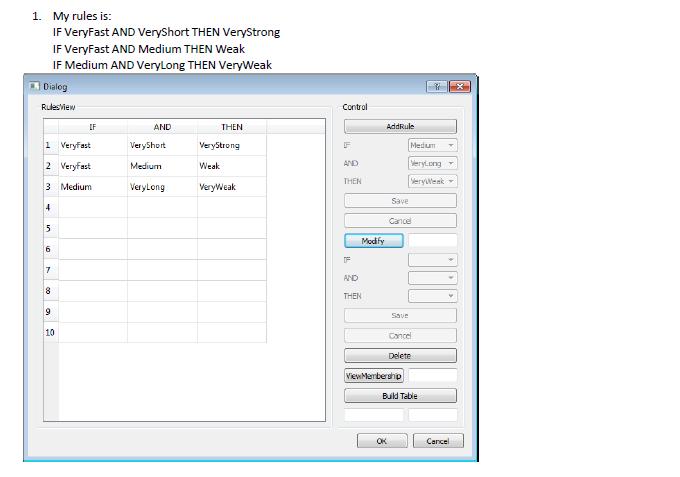Image resolution: width=680 pixels, height=477 pixels.
Task: Select the VeryShort cell in rule table
Action: click(x=162, y=146)
